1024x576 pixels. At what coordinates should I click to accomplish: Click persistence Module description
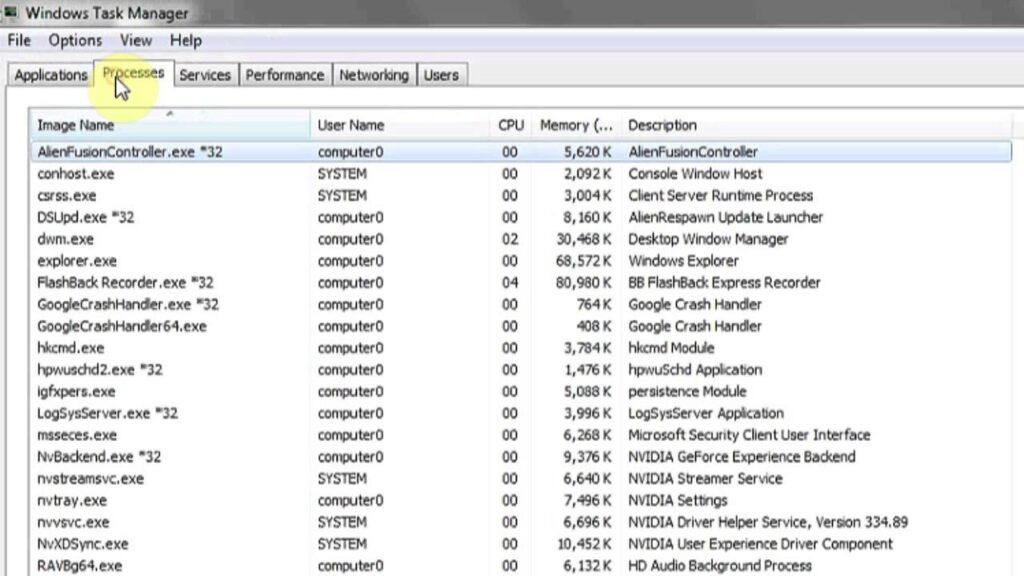click(687, 391)
